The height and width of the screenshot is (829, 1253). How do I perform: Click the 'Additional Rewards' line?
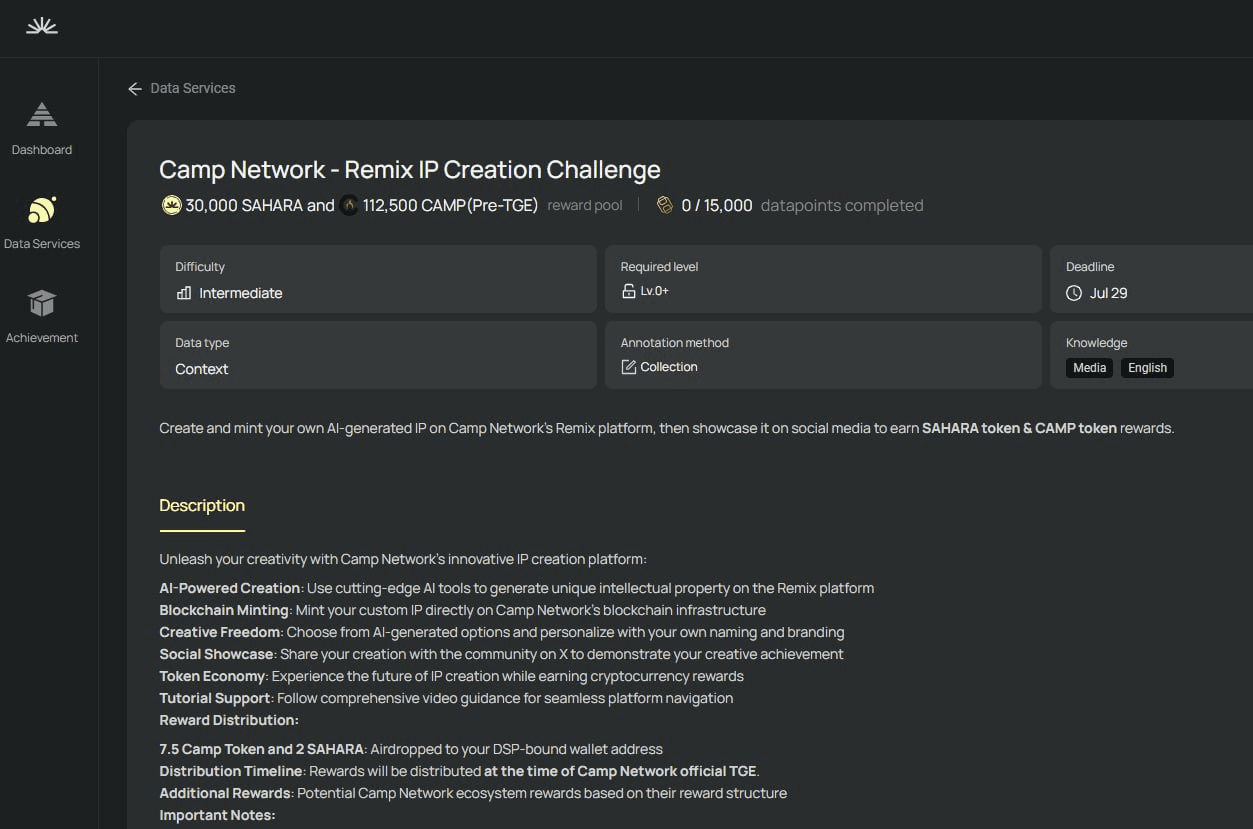click(x=473, y=793)
